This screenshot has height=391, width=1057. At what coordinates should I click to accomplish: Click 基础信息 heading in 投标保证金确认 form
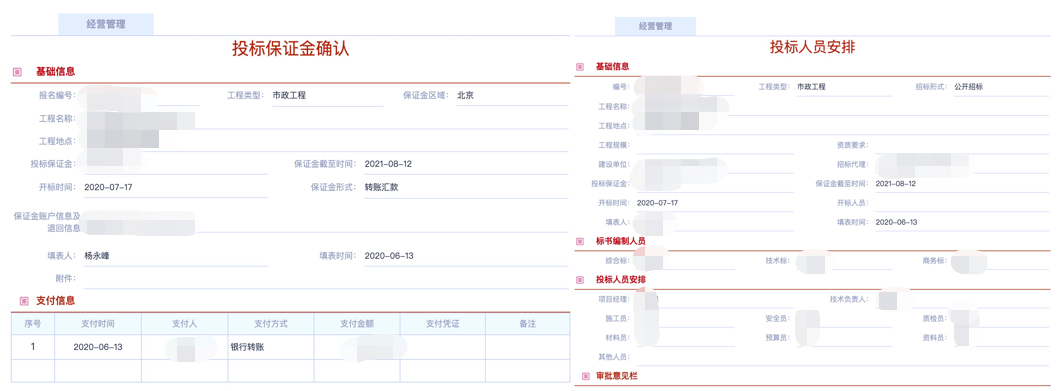point(55,71)
